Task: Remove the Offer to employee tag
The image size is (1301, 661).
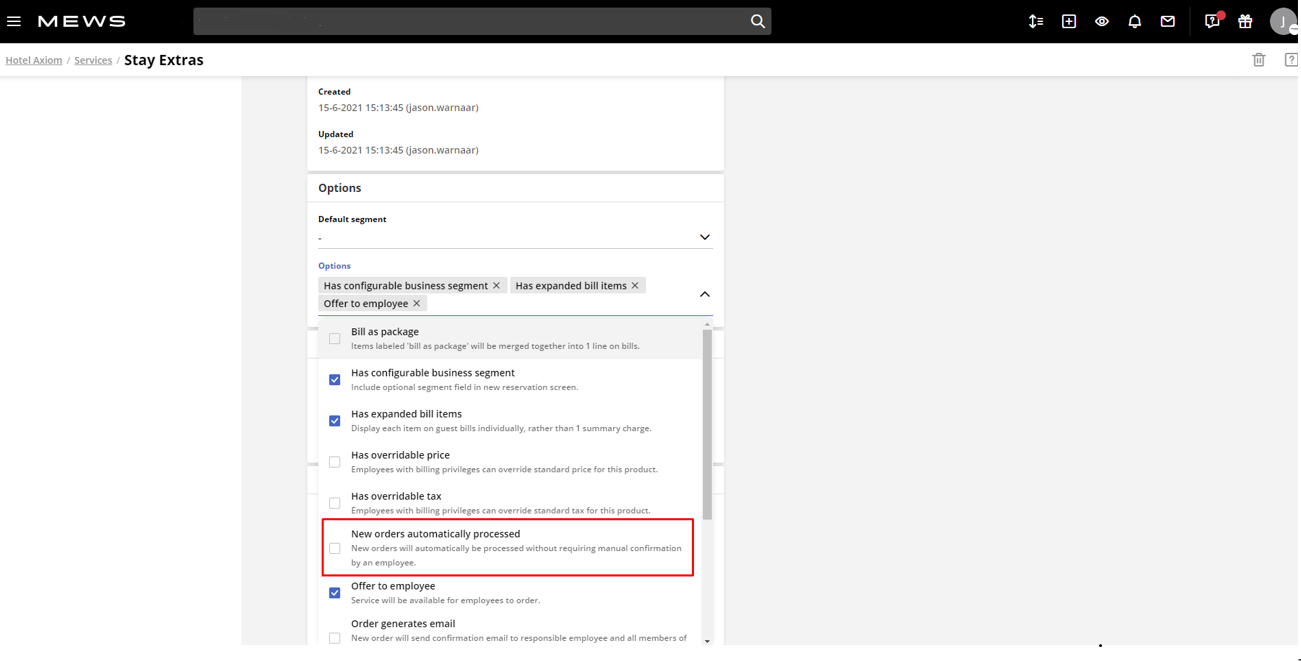Action: (417, 303)
